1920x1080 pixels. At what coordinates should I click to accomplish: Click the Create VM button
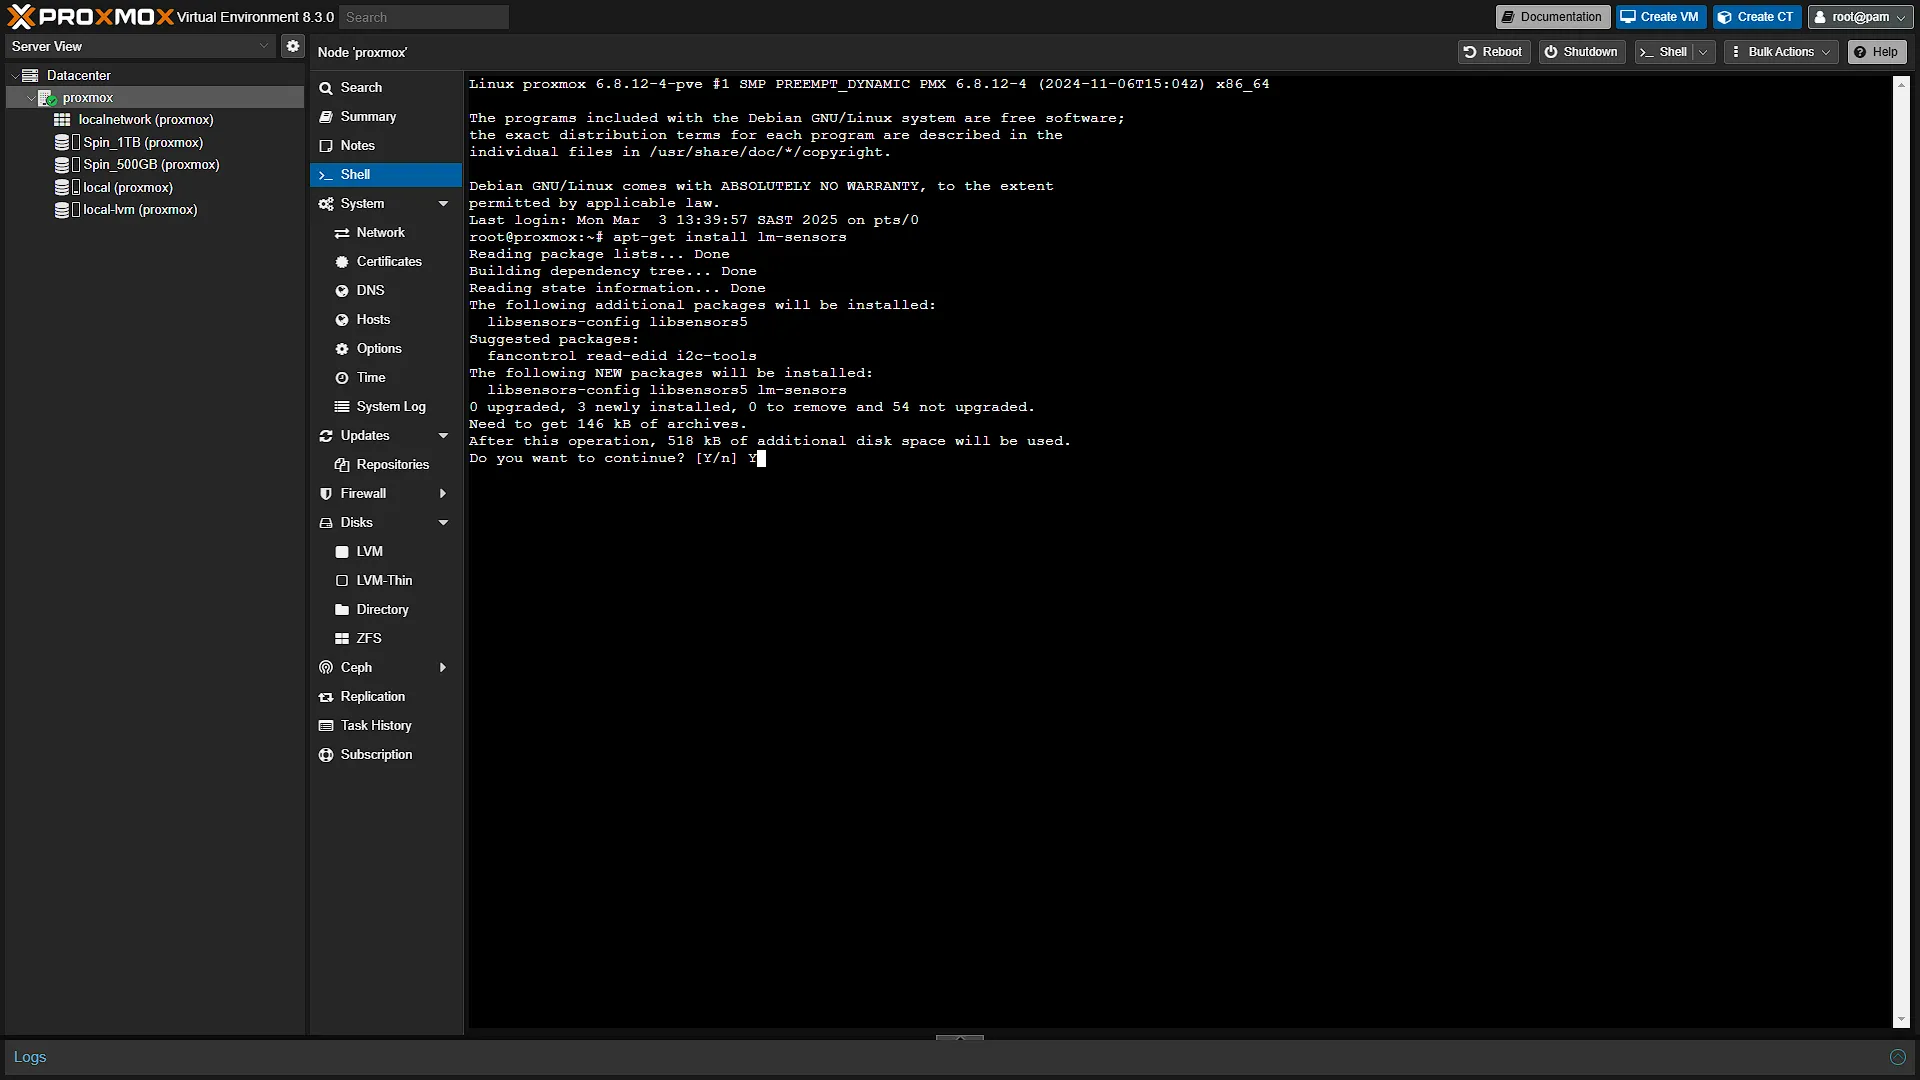(x=1661, y=17)
